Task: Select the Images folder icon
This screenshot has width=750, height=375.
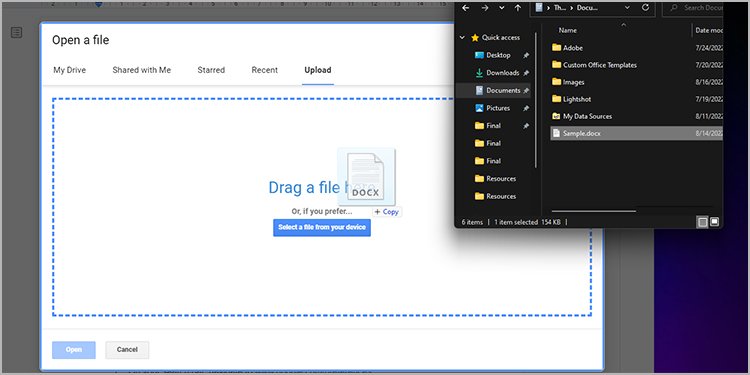Action: pos(556,82)
